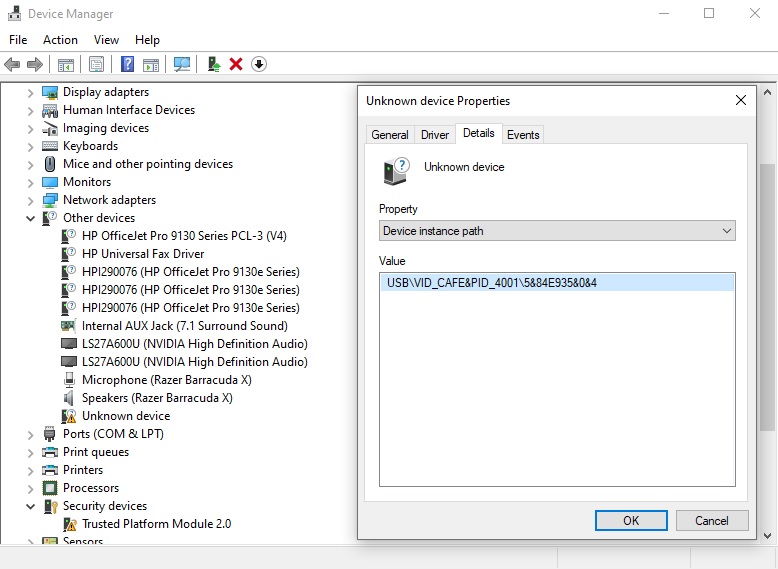Click the Forward arrow toolbar icon
Viewport: 778px width, 569px height.
[x=35, y=64]
